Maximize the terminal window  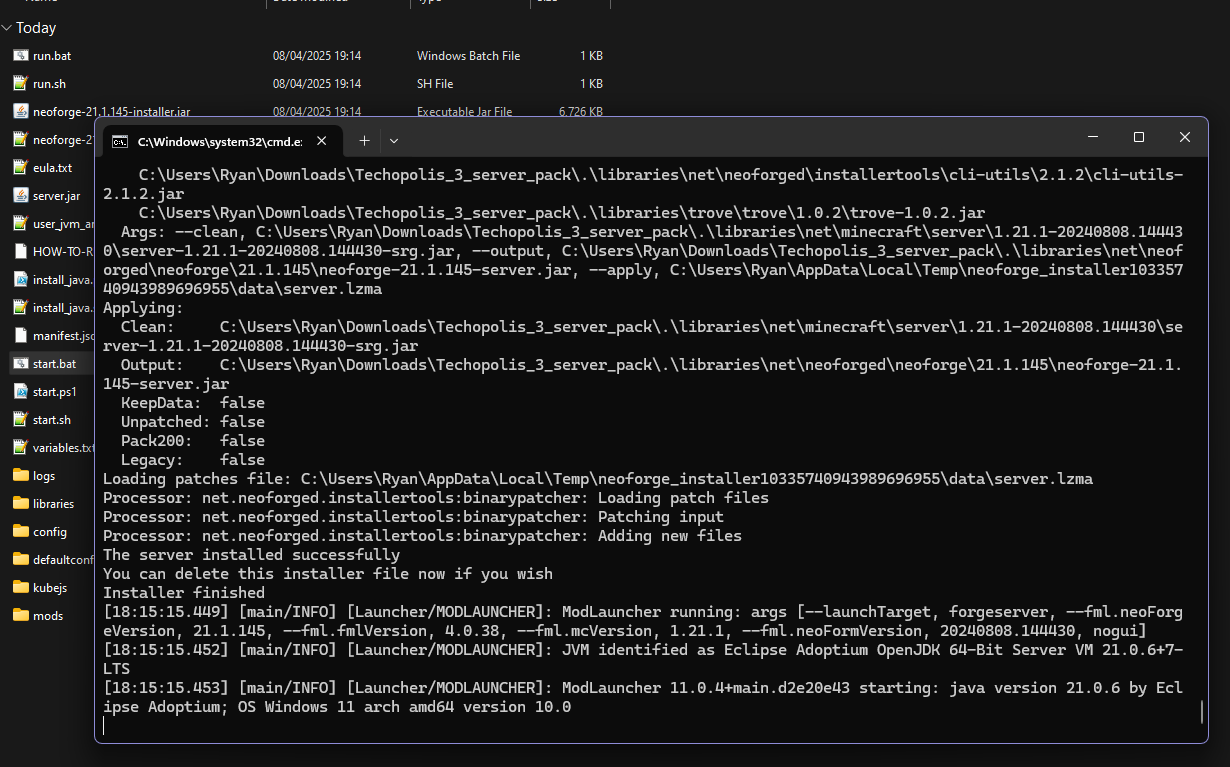click(x=1139, y=137)
